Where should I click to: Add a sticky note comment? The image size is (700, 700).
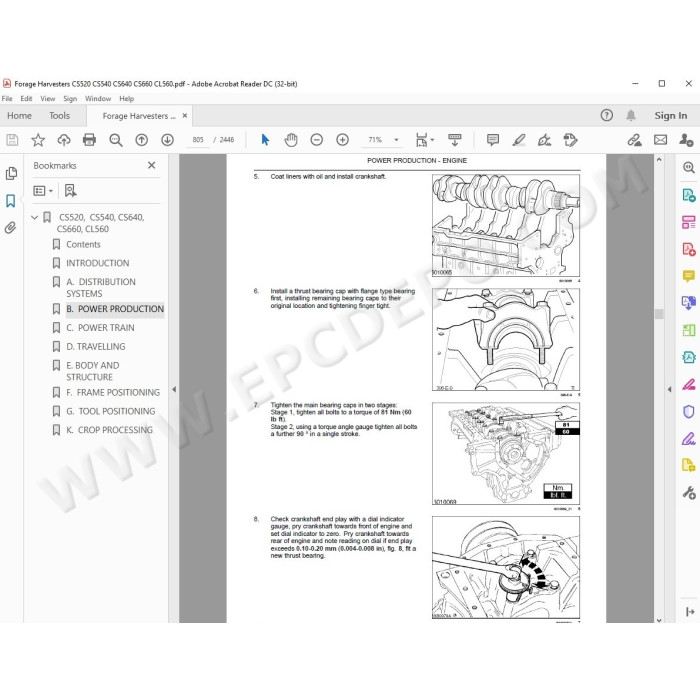(493, 140)
